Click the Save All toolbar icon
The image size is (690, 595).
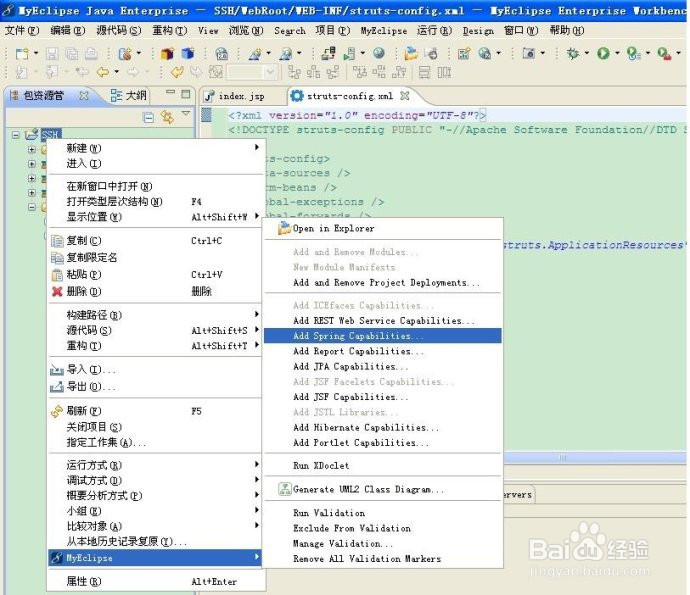point(71,54)
